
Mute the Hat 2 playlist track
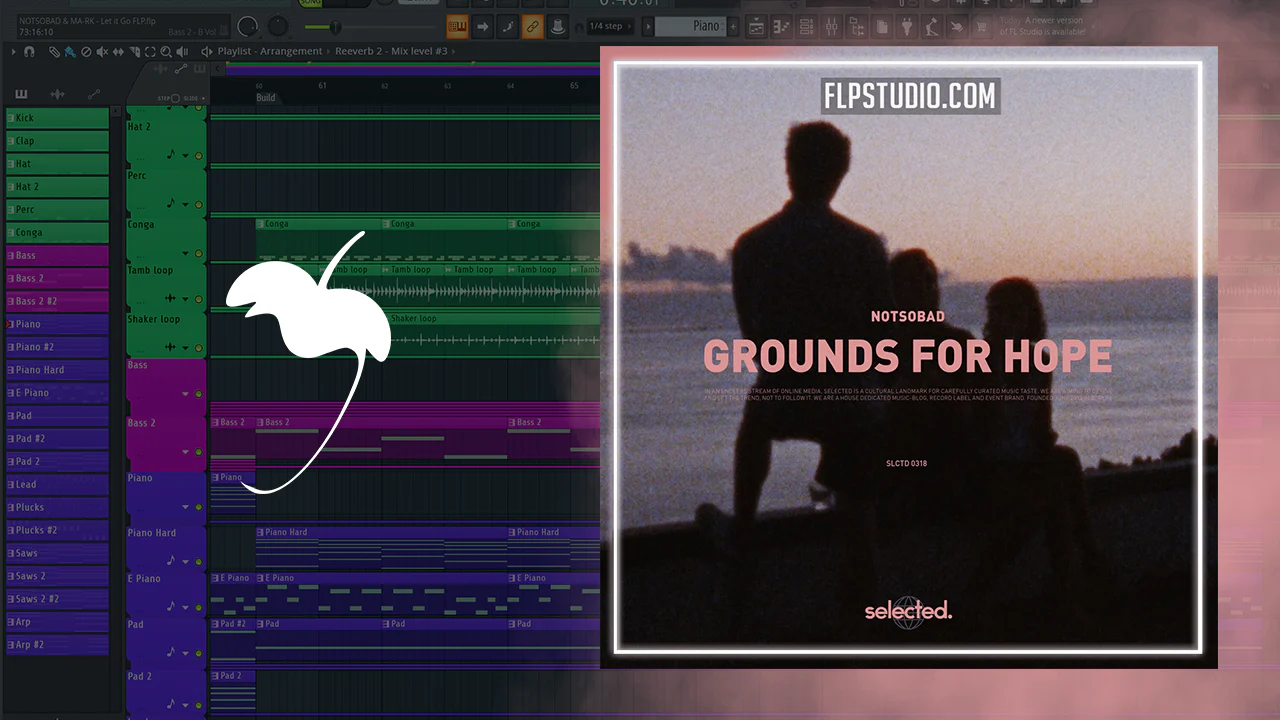click(199, 156)
